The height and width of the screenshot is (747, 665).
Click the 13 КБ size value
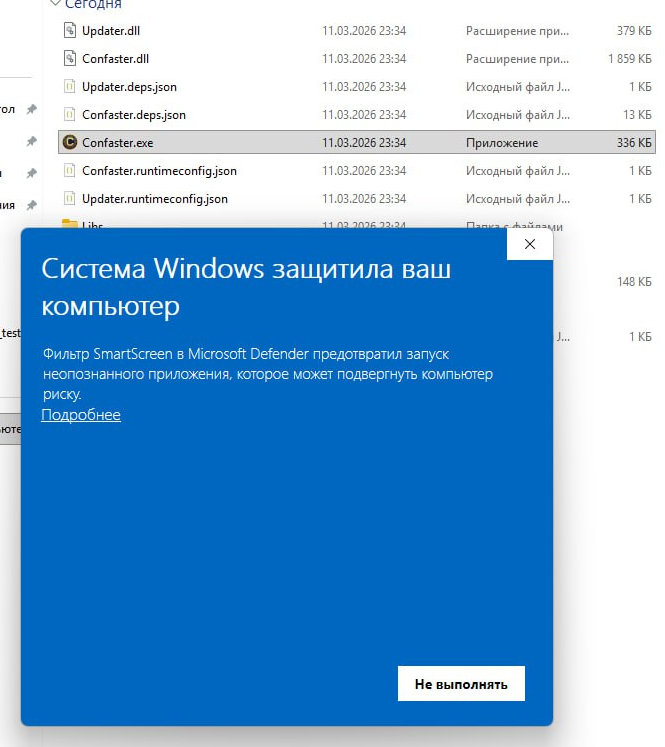(637, 115)
